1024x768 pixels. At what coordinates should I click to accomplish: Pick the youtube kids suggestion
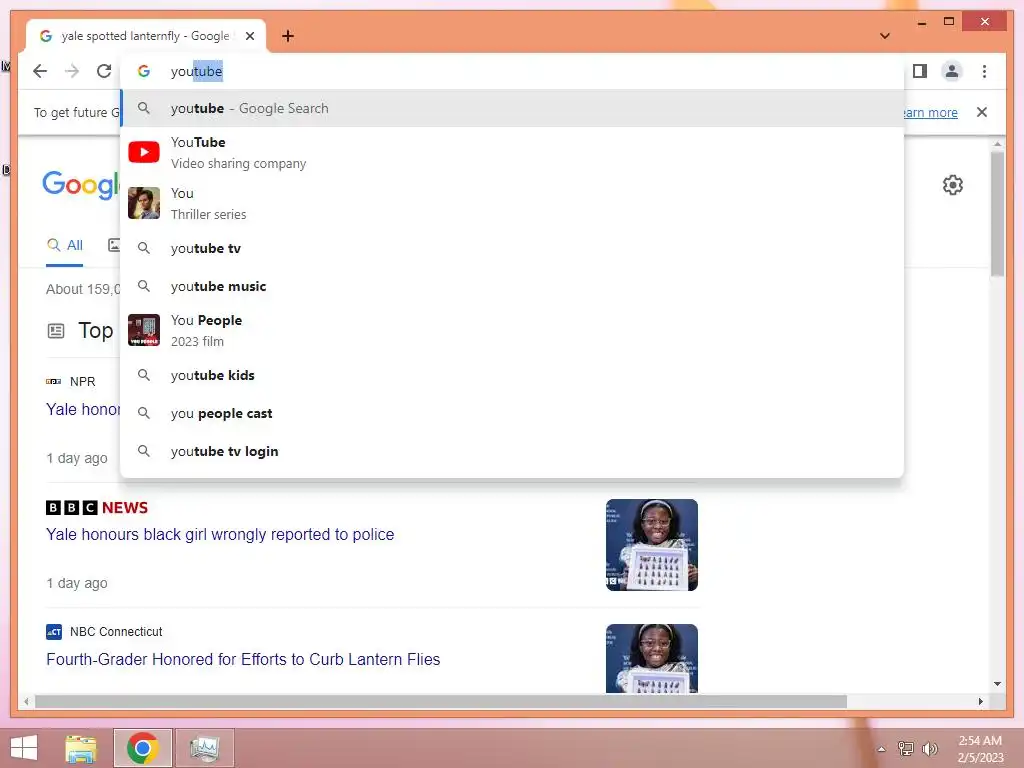click(x=513, y=376)
